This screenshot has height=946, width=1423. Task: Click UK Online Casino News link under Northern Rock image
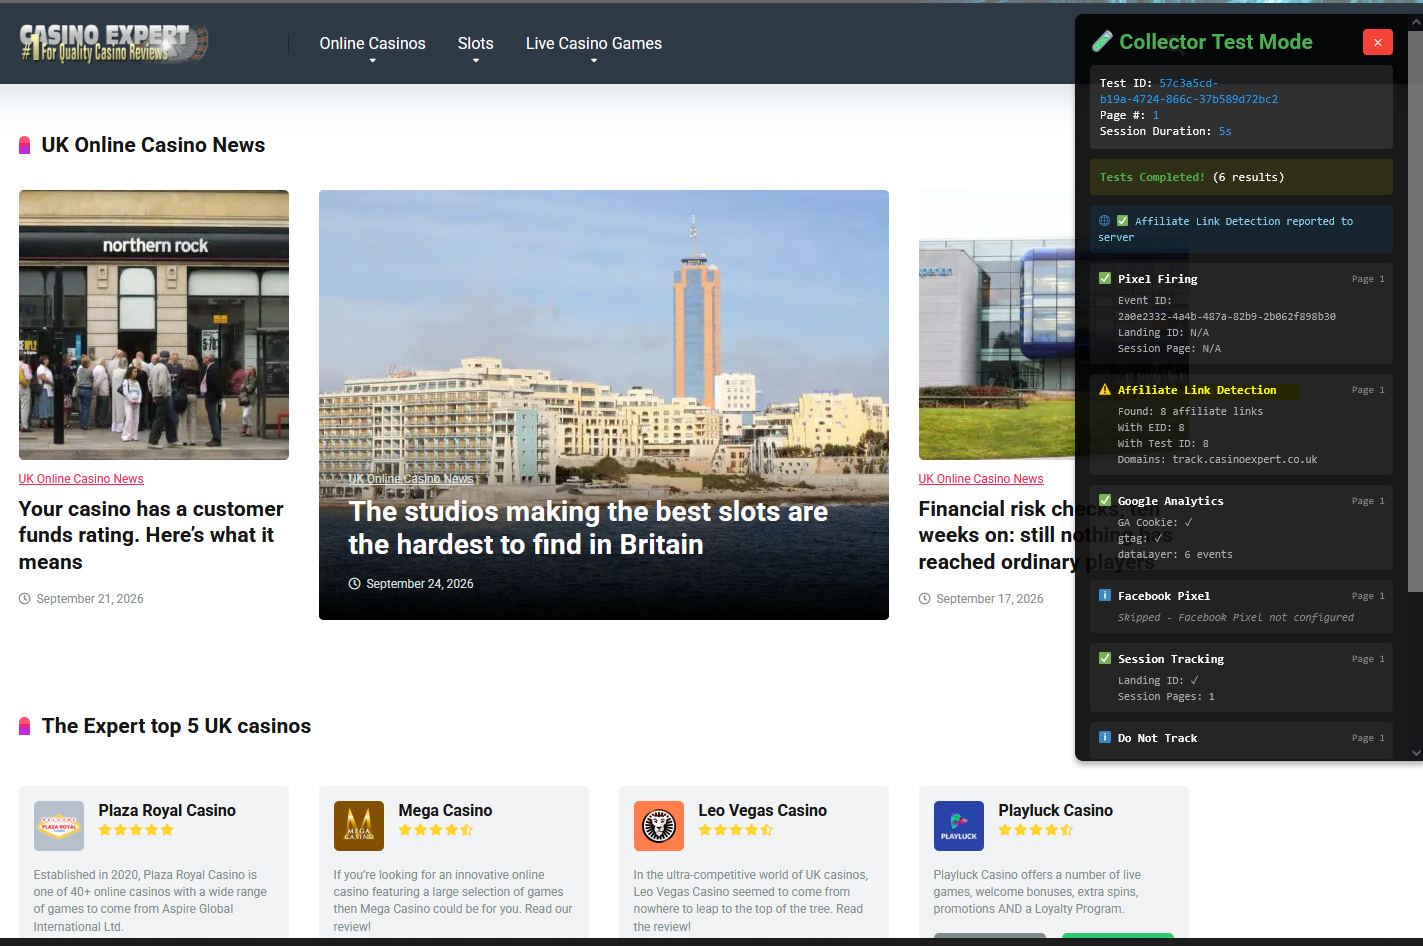[x=81, y=479]
